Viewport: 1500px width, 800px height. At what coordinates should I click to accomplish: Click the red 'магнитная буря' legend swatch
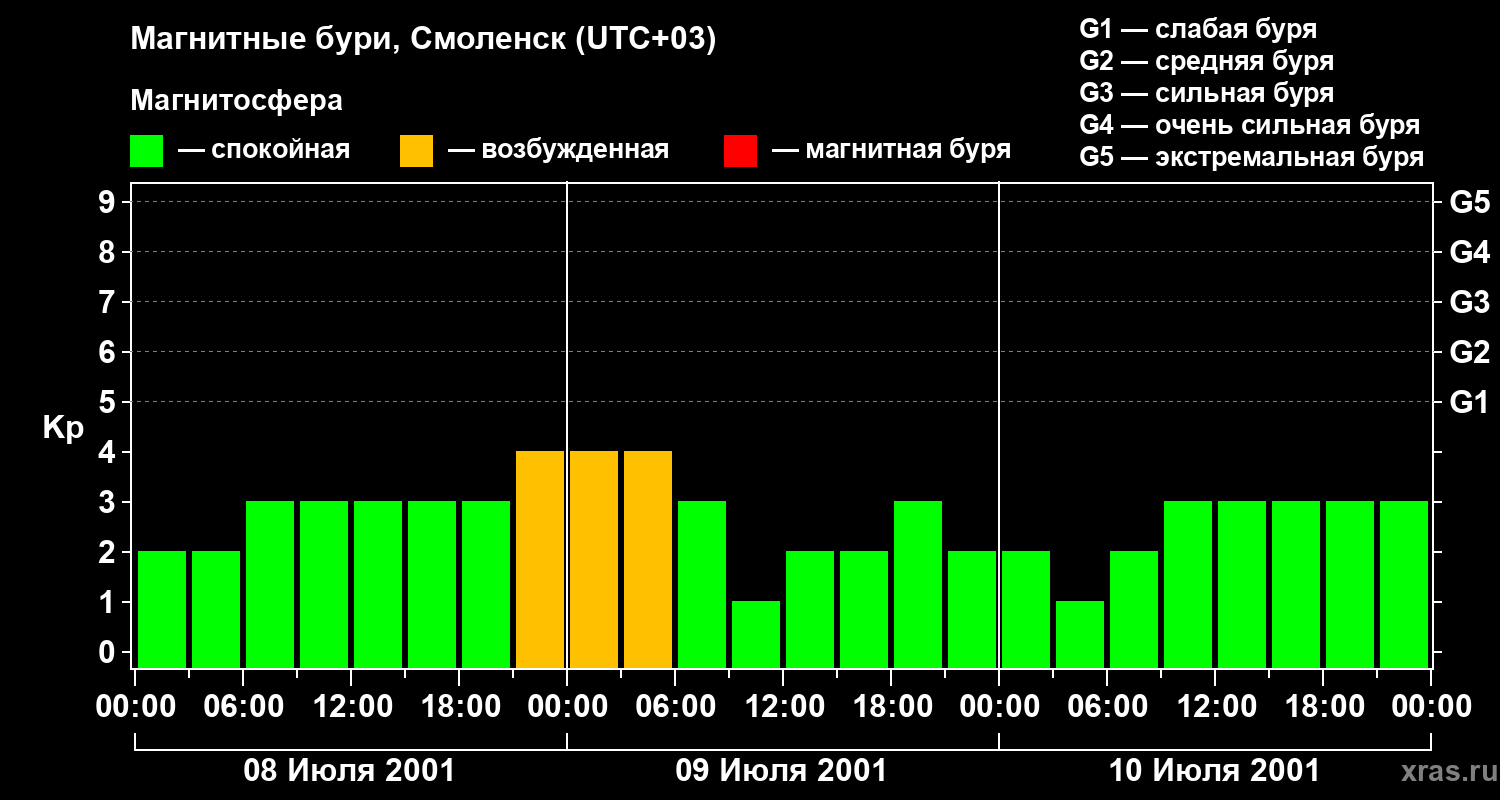(x=740, y=151)
